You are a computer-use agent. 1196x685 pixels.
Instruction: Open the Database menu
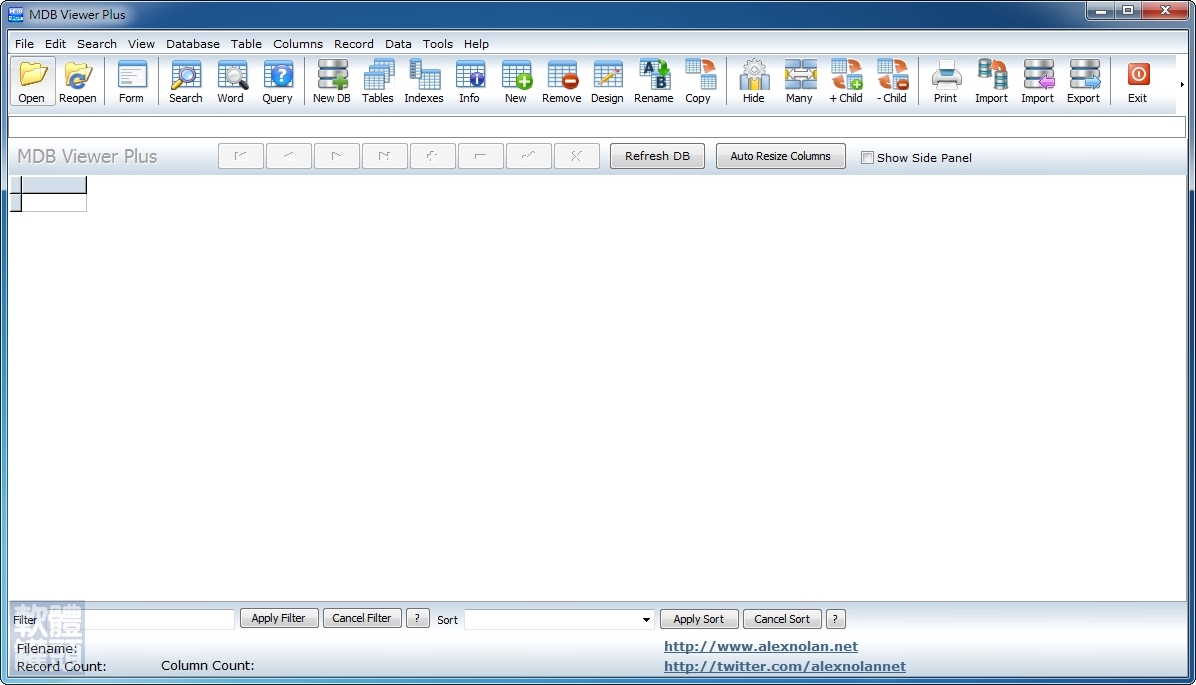click(x=192, y=44)
